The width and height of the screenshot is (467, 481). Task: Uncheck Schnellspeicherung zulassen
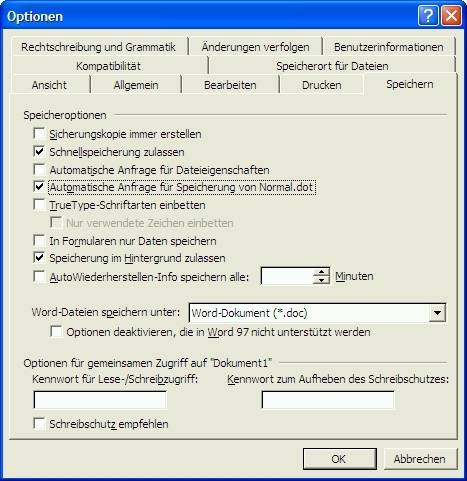tap(39, 152)
